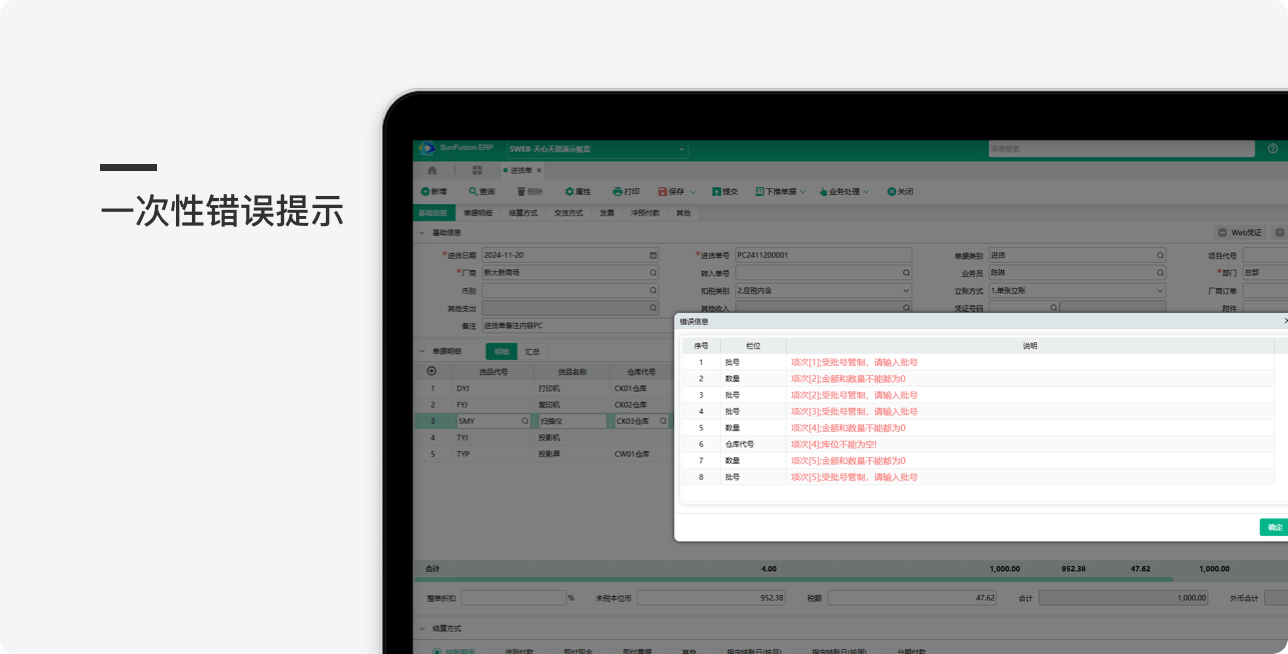Click the Web凭证 button
Image resolution: width=1288 pixels, height=654 pixels.
pos(1239,232)
